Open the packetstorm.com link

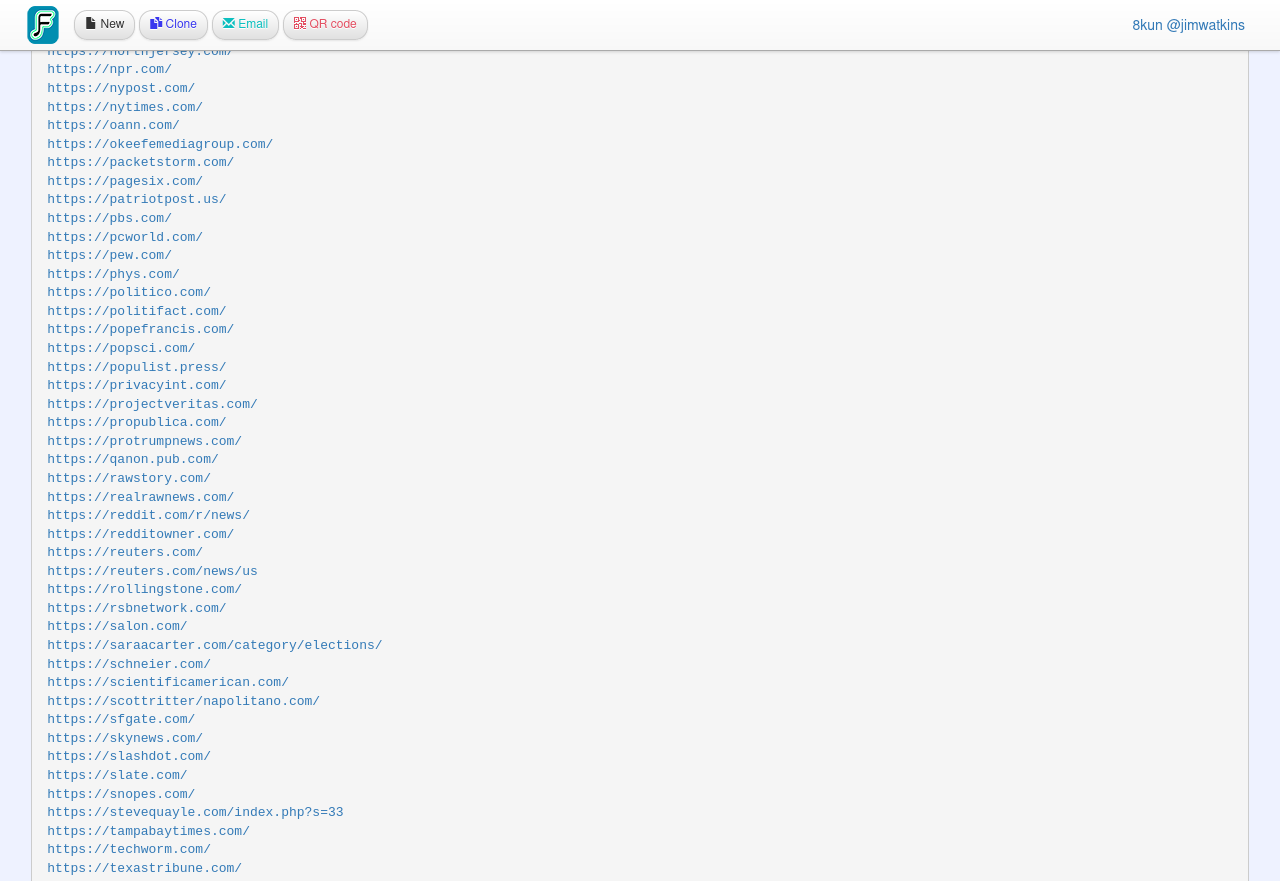tap(141, 163)
